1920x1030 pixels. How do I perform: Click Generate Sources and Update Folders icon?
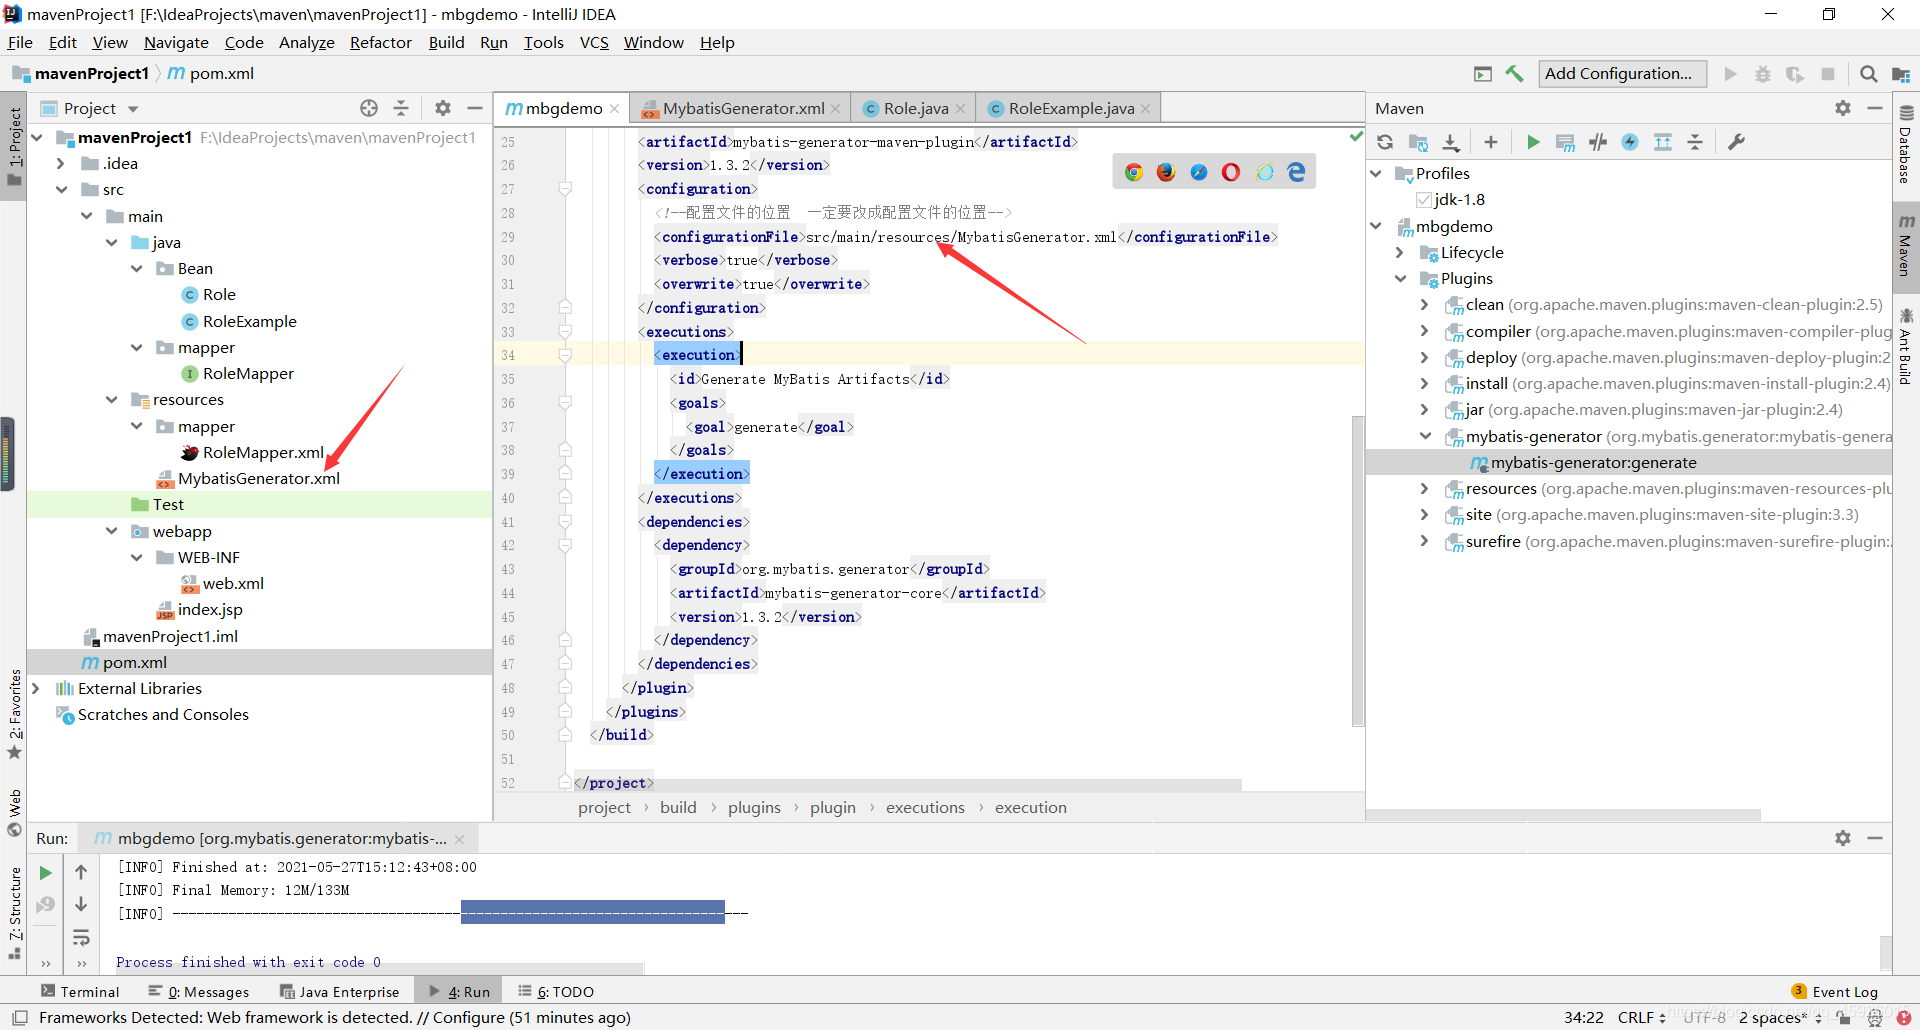(x=1418, y=142)
